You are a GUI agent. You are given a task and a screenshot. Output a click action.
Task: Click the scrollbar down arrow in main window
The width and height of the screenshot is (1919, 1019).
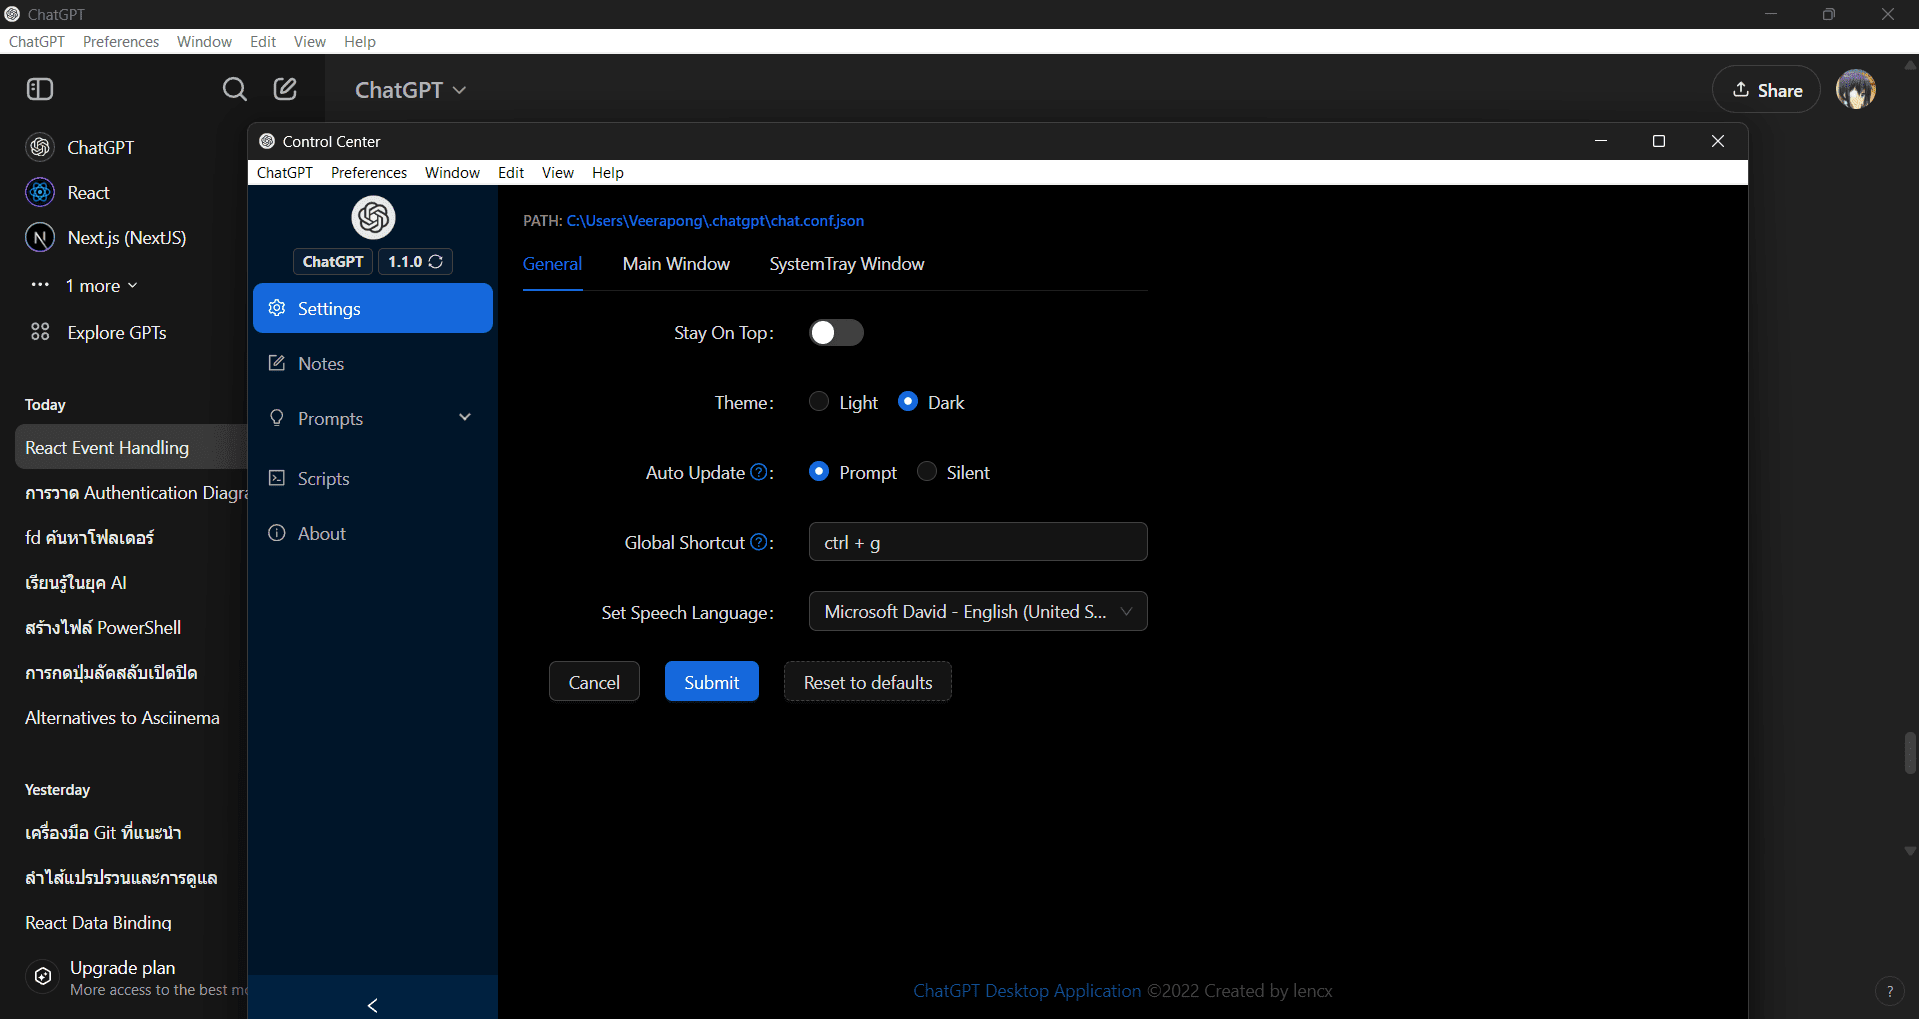tap(1910, 851)
